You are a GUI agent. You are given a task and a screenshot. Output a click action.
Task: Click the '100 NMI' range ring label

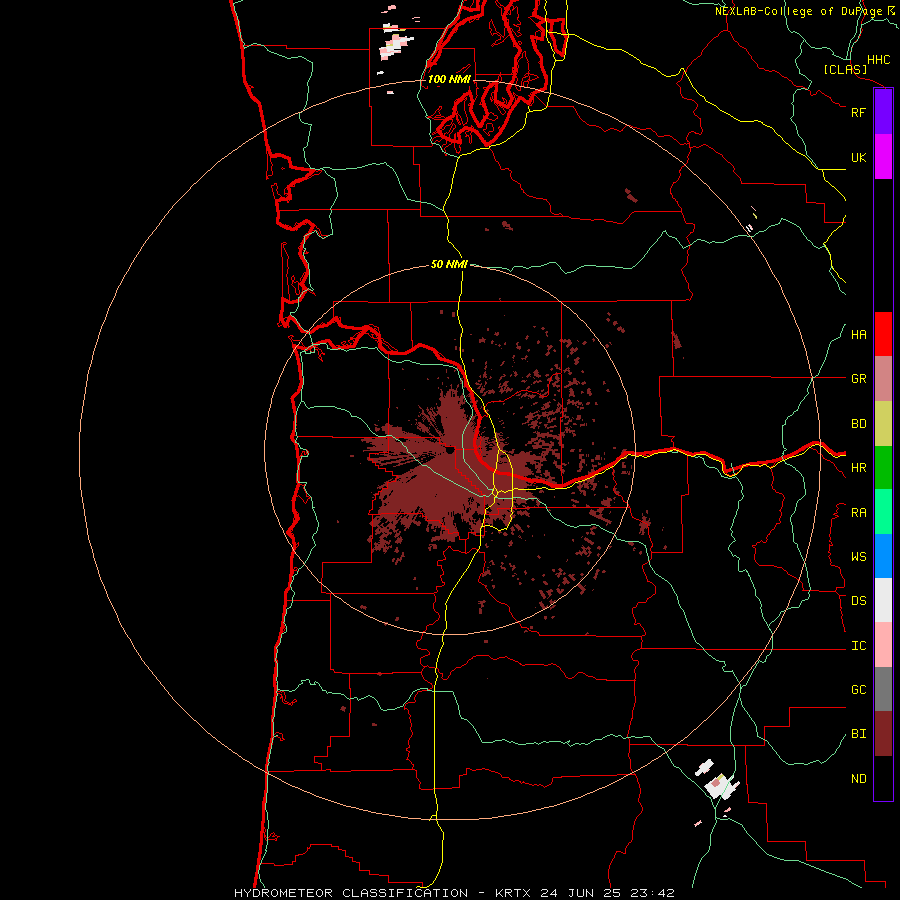449,79
